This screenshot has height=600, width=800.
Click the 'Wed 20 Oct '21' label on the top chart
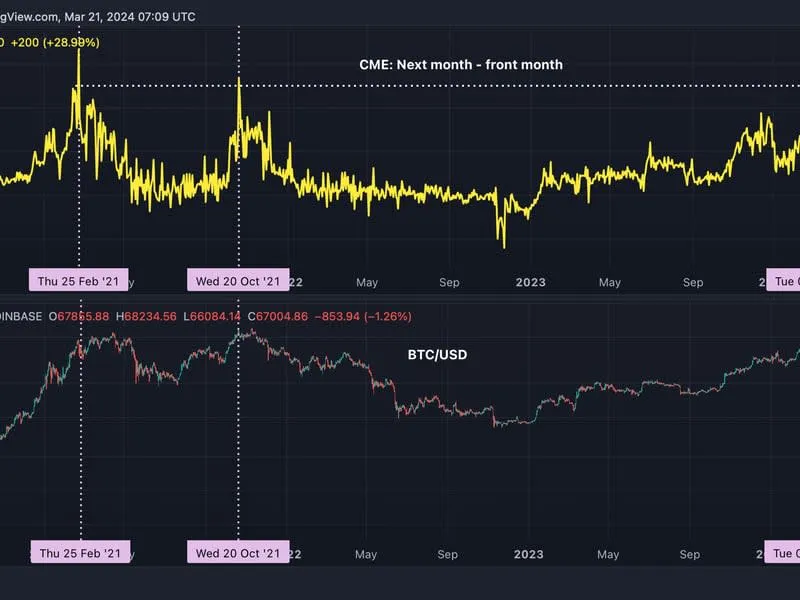pyautogui.click(x=238, y=281)
